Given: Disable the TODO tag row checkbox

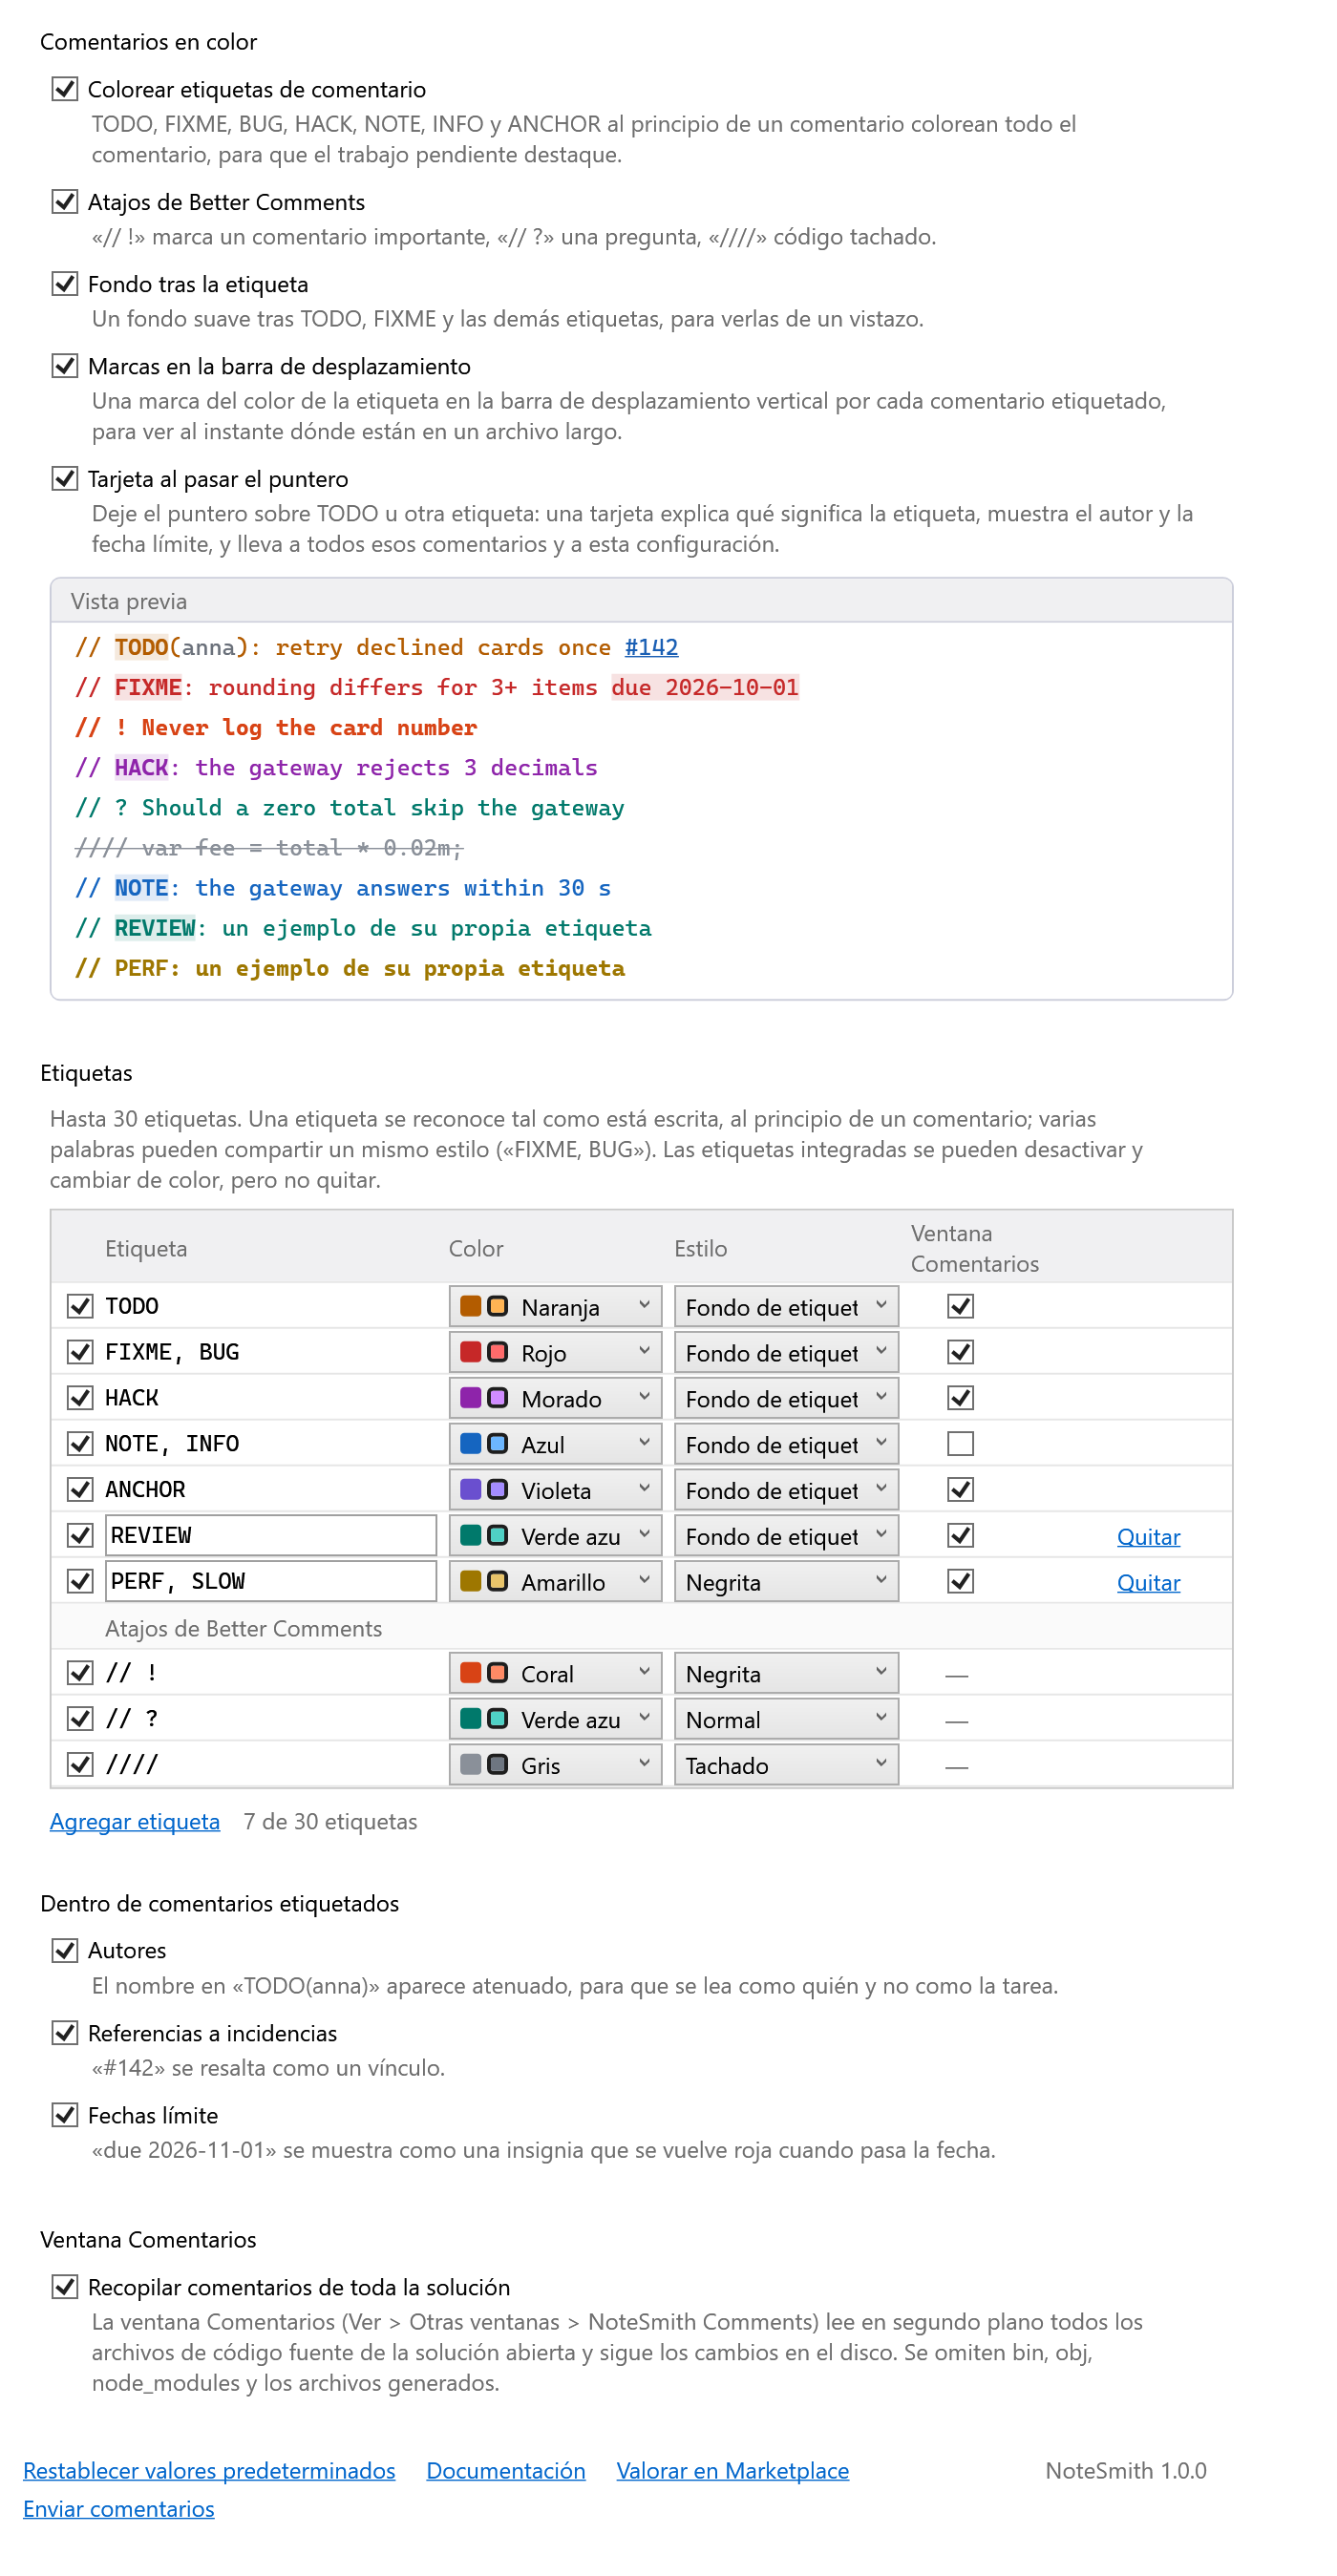Looking at the screenshot, I should point(80,1307).
